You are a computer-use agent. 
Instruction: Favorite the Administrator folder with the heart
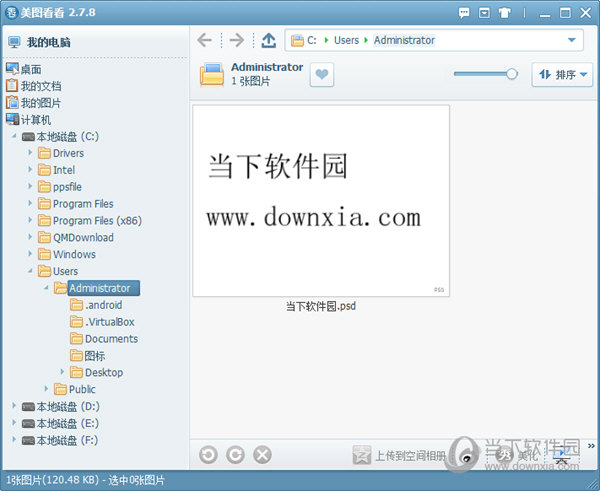tap(321, 75)
